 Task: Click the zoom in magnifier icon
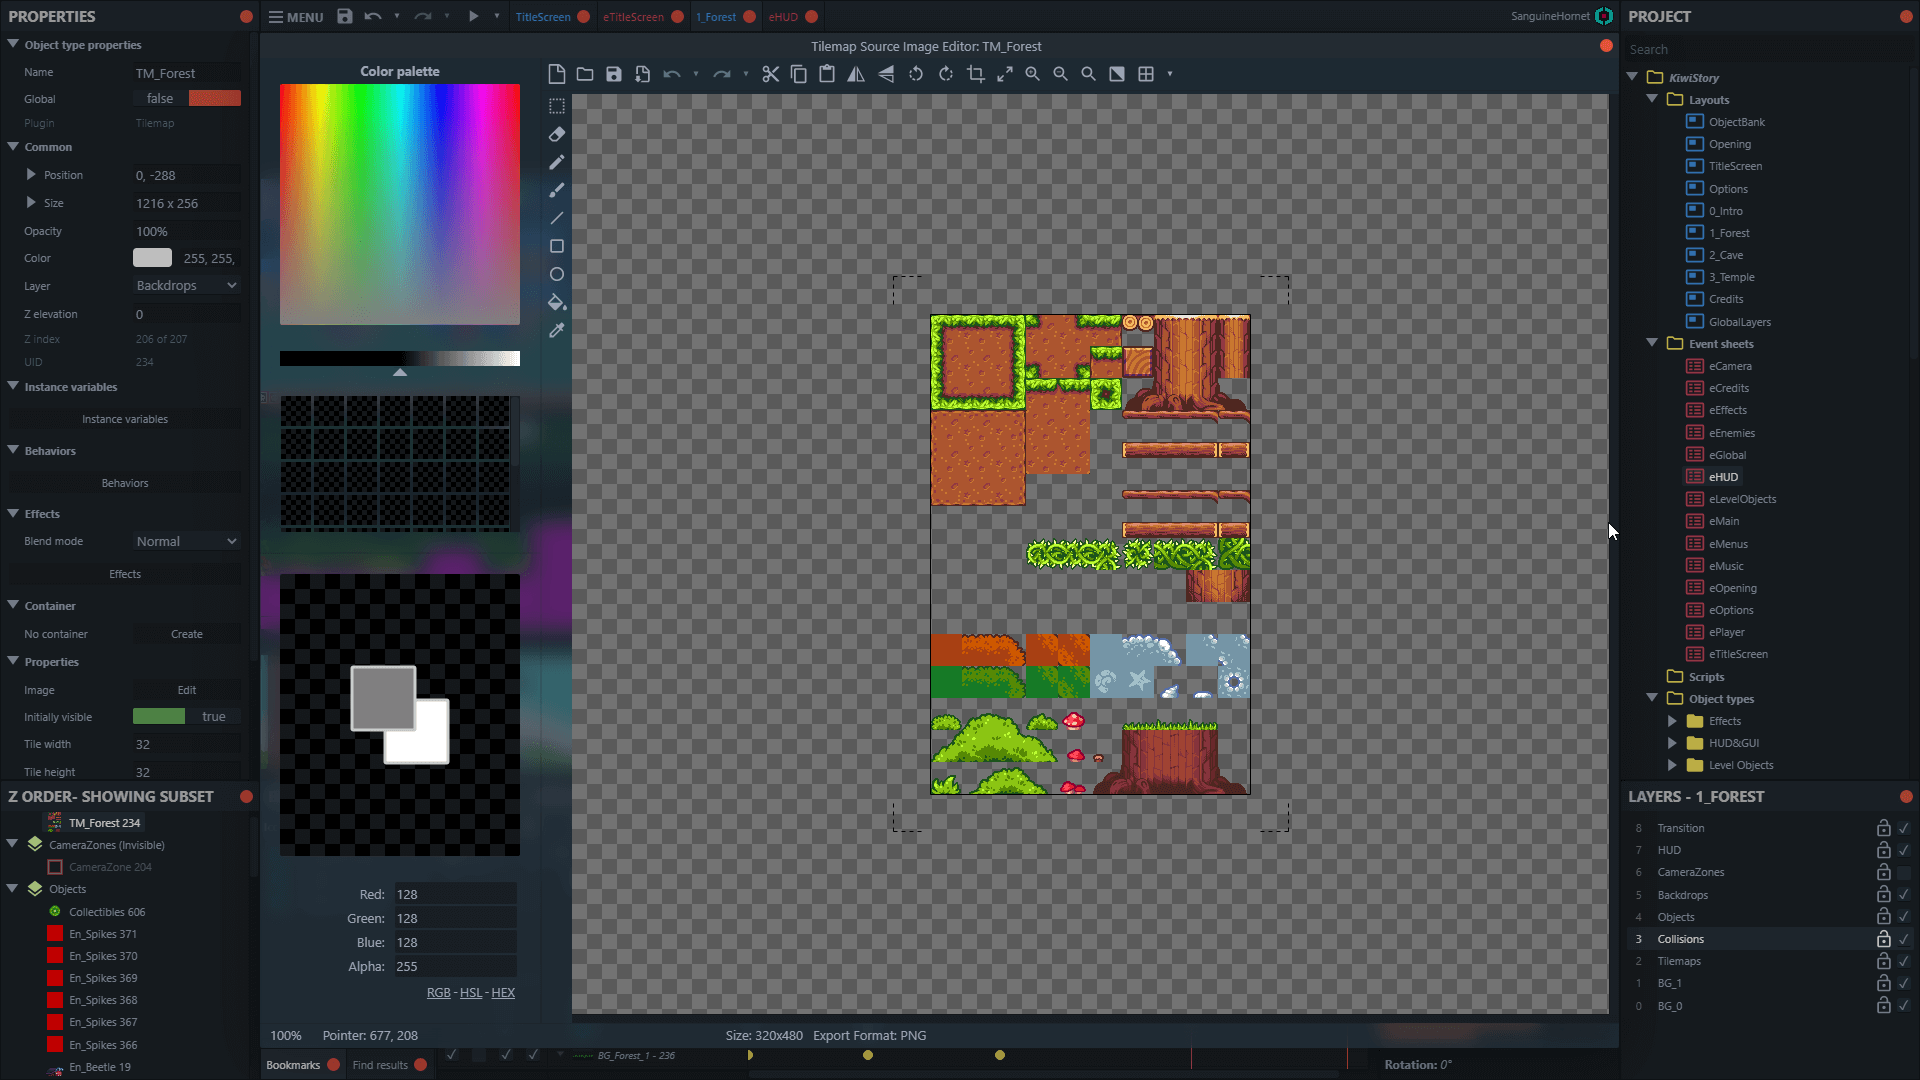(x=1031, y=74)
